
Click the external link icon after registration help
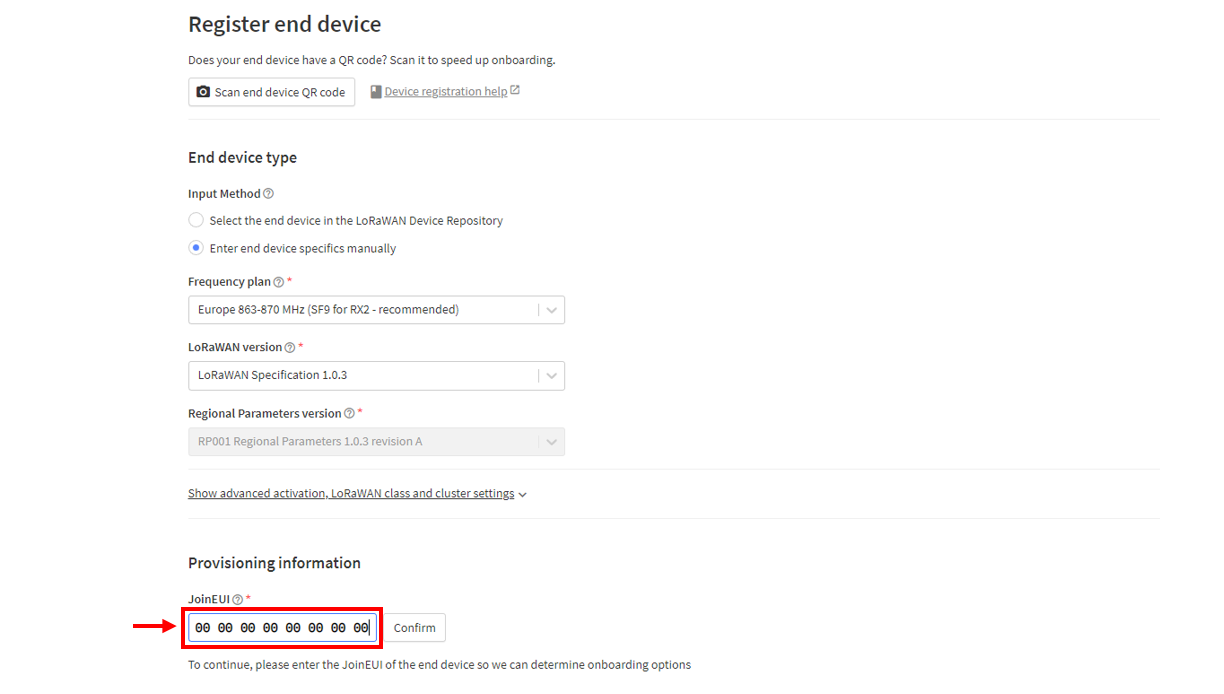coord(515,90)
